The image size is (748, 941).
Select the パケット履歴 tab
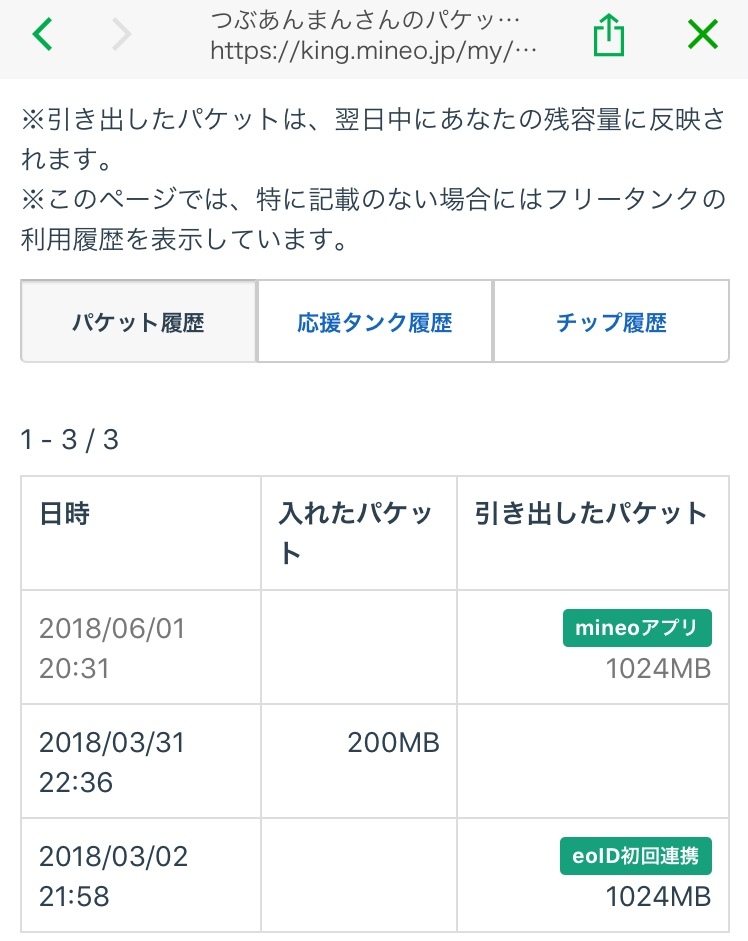pyautogui.click(x=138, y=323)
